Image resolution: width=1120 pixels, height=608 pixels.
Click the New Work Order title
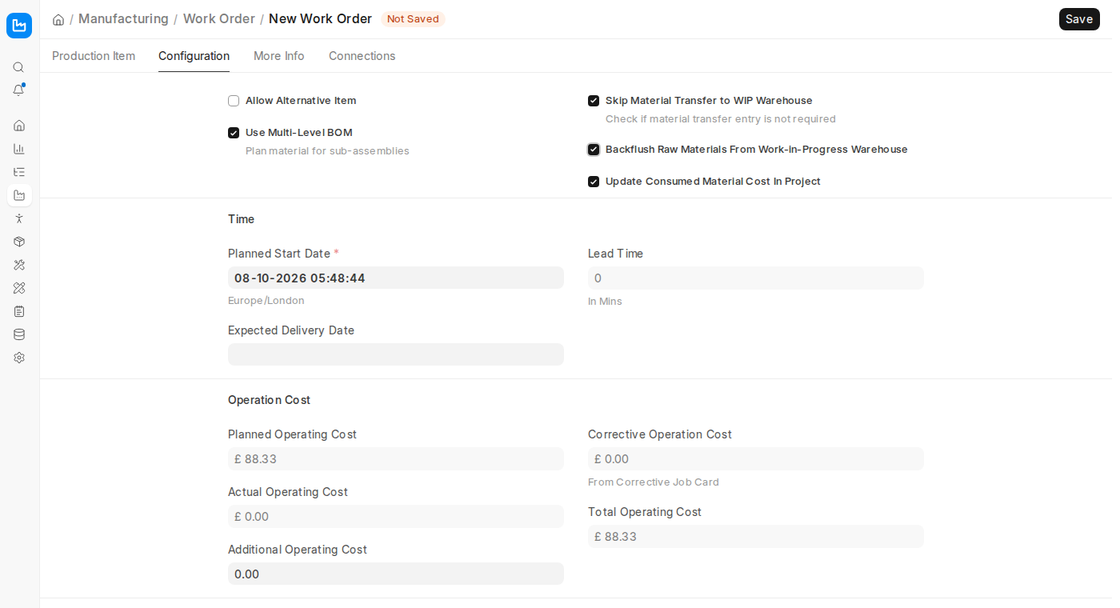[x=321, y=19]
